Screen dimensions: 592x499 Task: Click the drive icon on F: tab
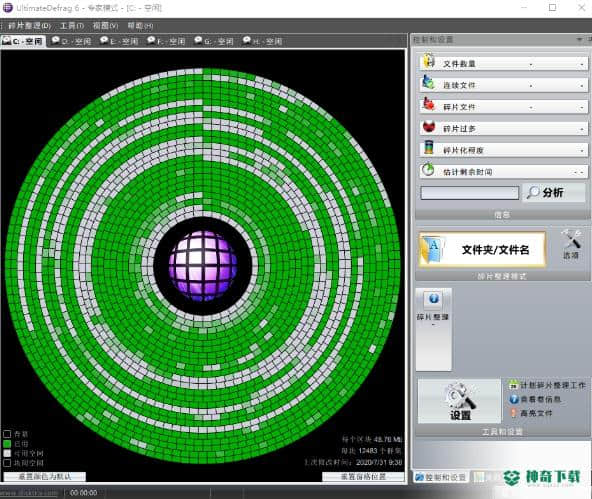(151, 40)
